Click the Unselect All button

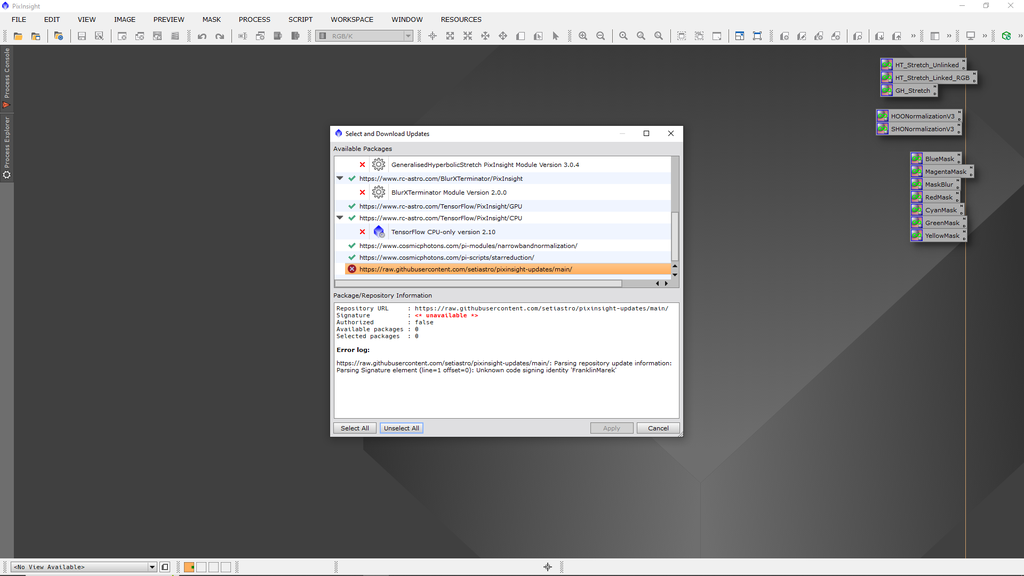pos(401,428)
